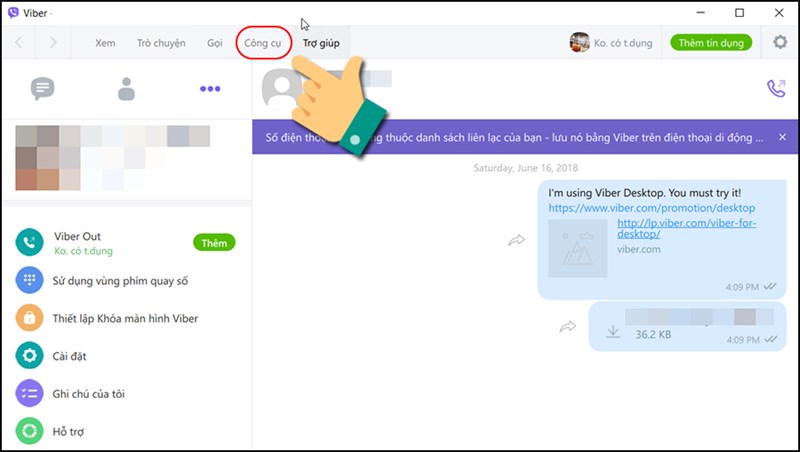Open the Gọi menu
Image resolution: width=800 pixels, height=452 pixels.
click(215, 43)
